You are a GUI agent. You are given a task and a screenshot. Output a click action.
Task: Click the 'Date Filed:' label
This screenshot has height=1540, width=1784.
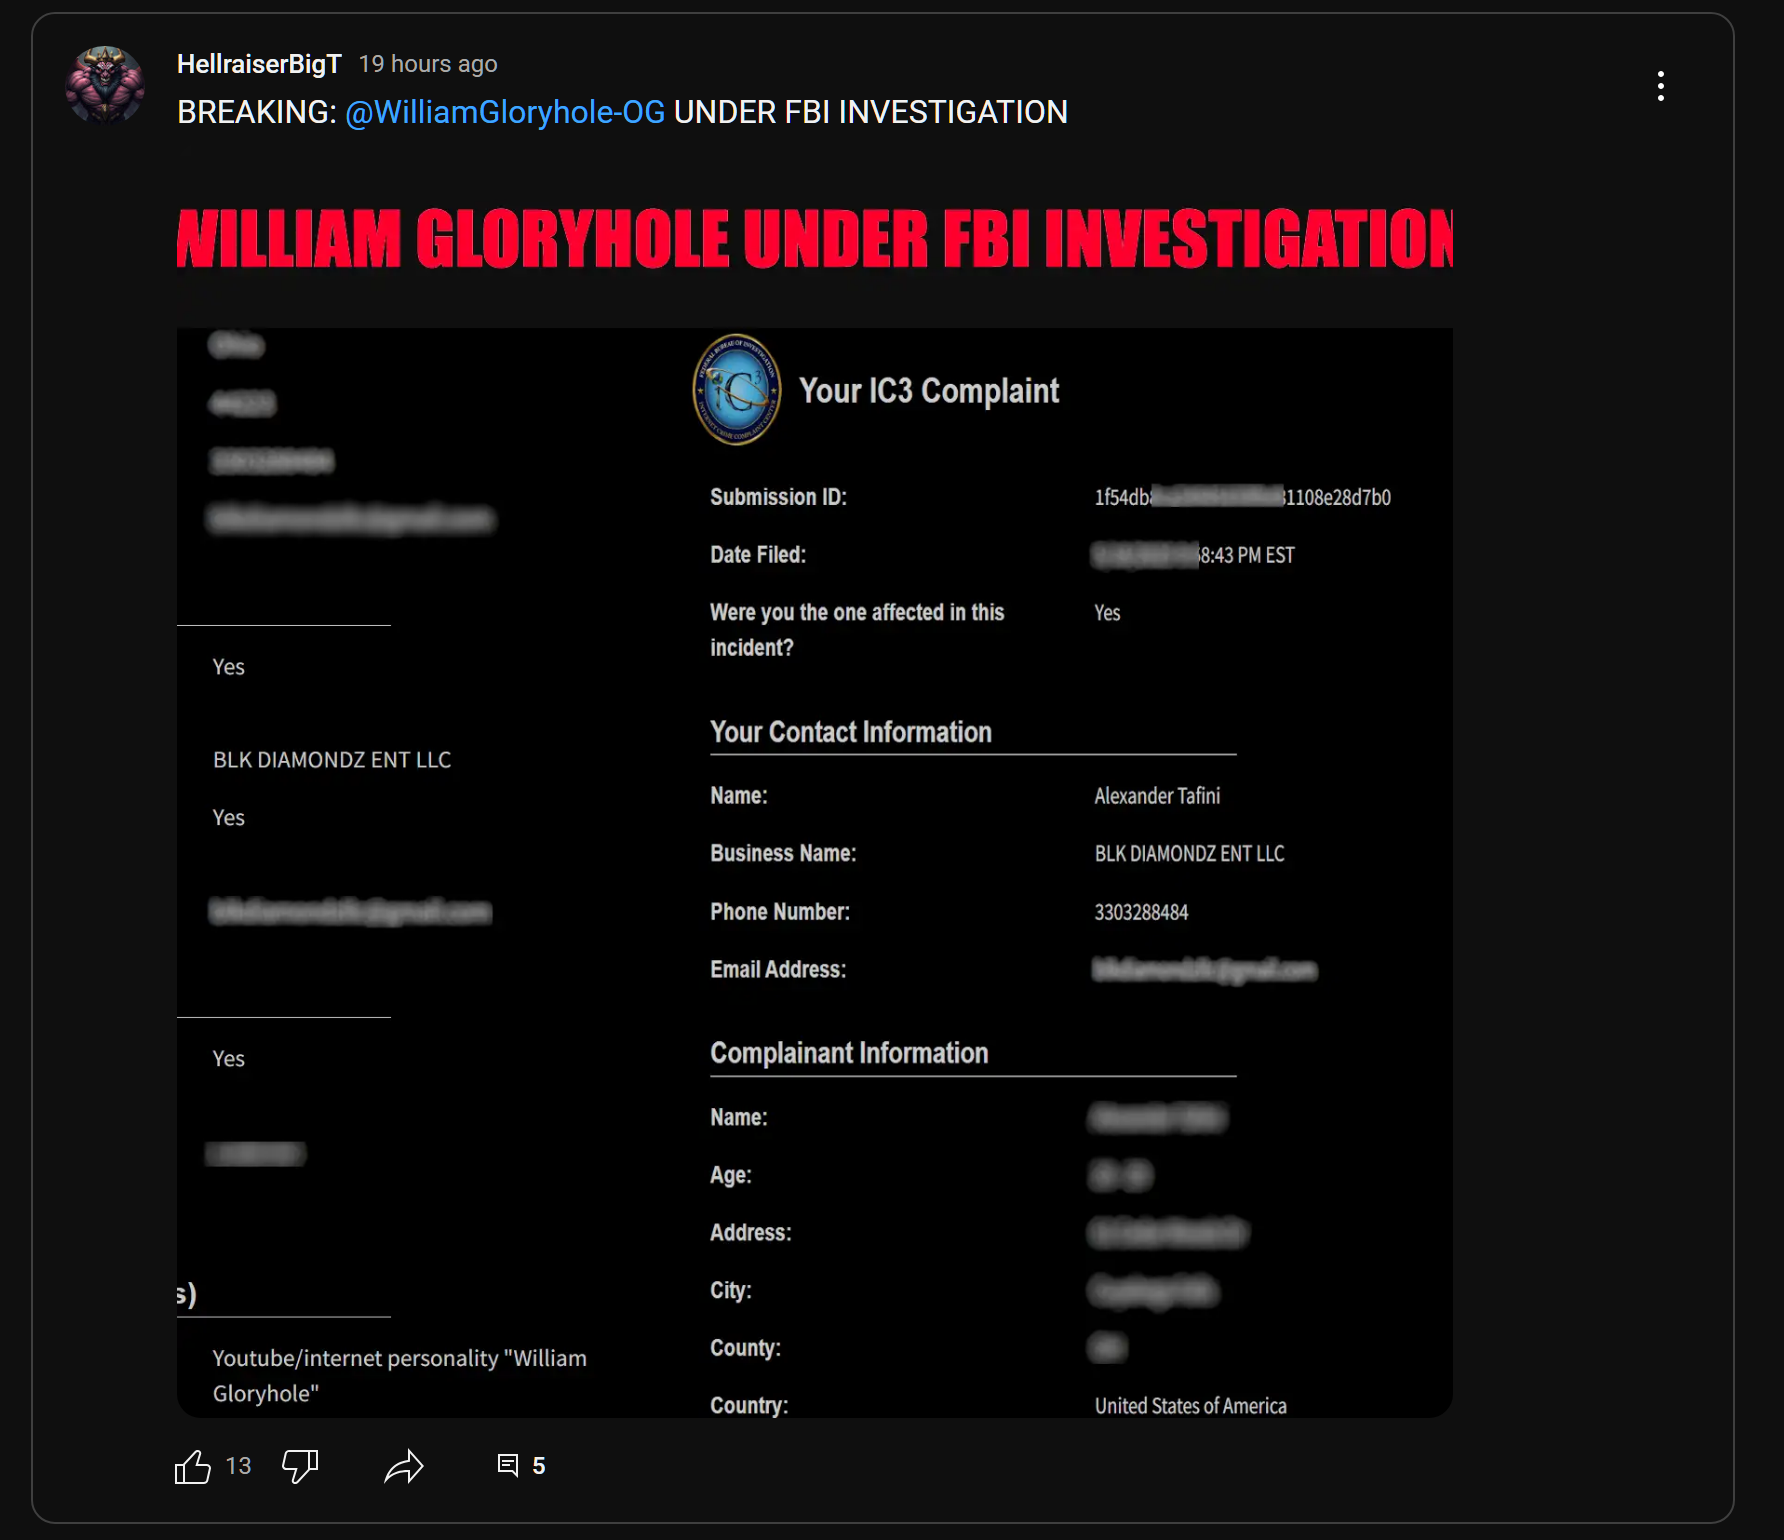[x=758, y=555]
